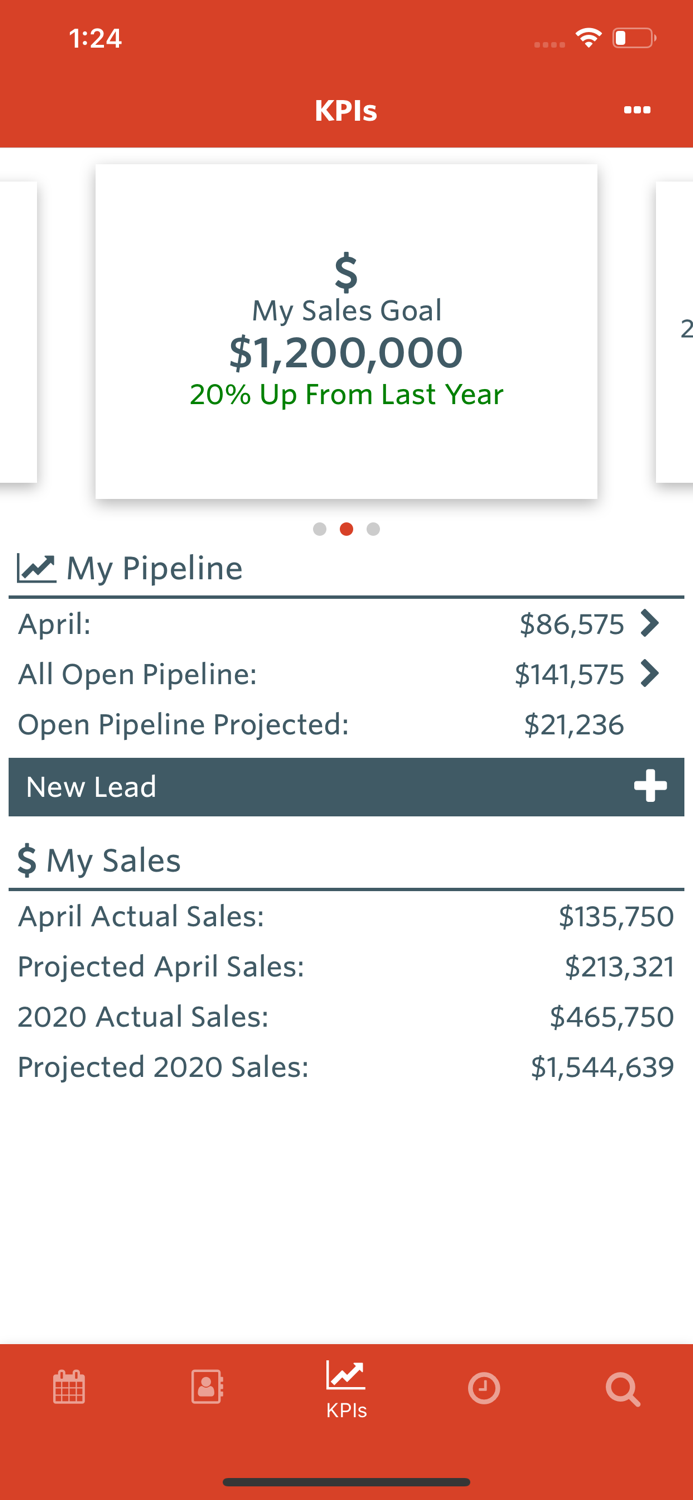This screenshot has width=693, height=1500.
Task: Tap the plus icon on New Lead bar
Action: click(651, 786)
